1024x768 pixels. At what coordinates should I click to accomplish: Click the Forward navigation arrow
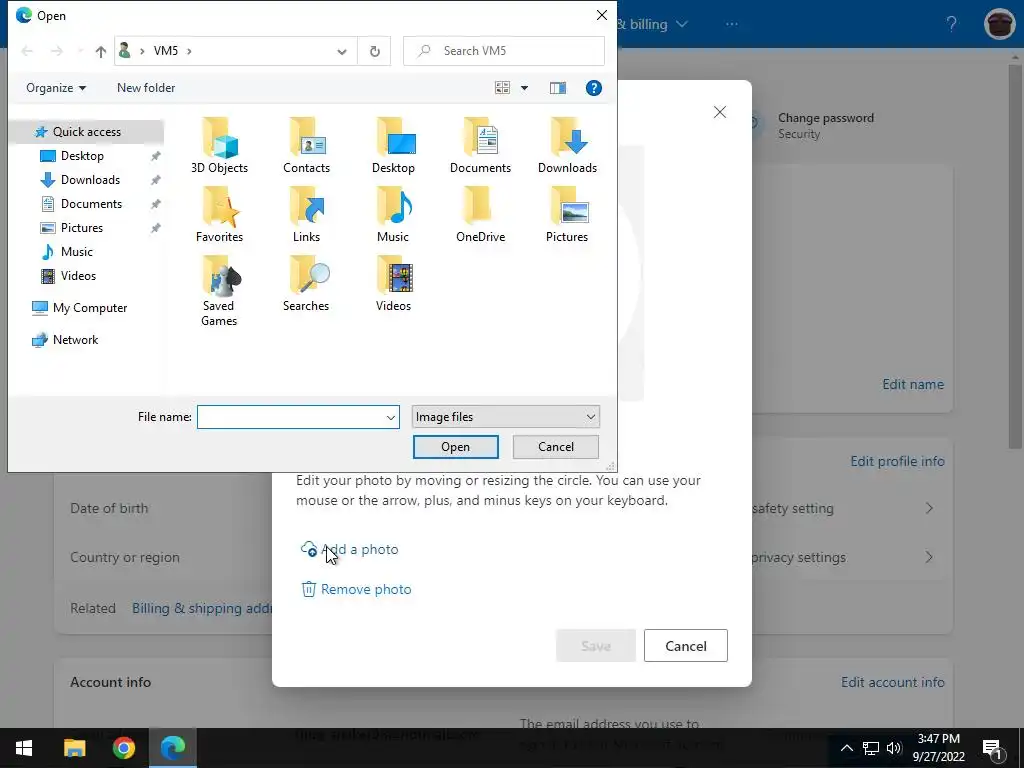57,51
